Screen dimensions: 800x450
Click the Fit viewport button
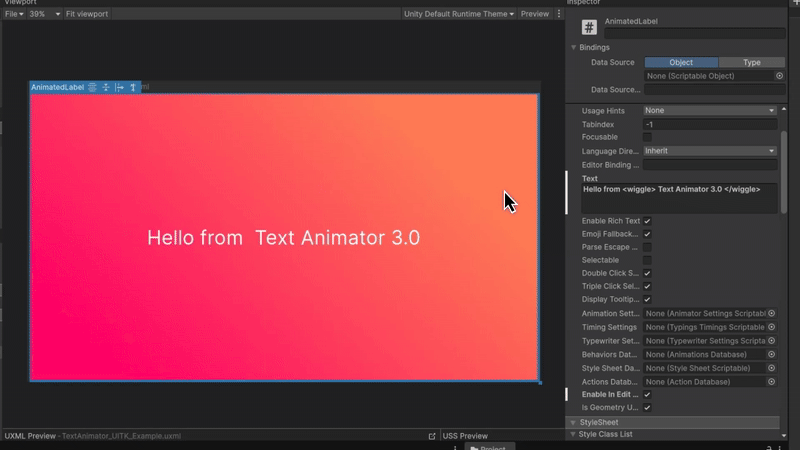pyautogui.click(x=86, y=15)
